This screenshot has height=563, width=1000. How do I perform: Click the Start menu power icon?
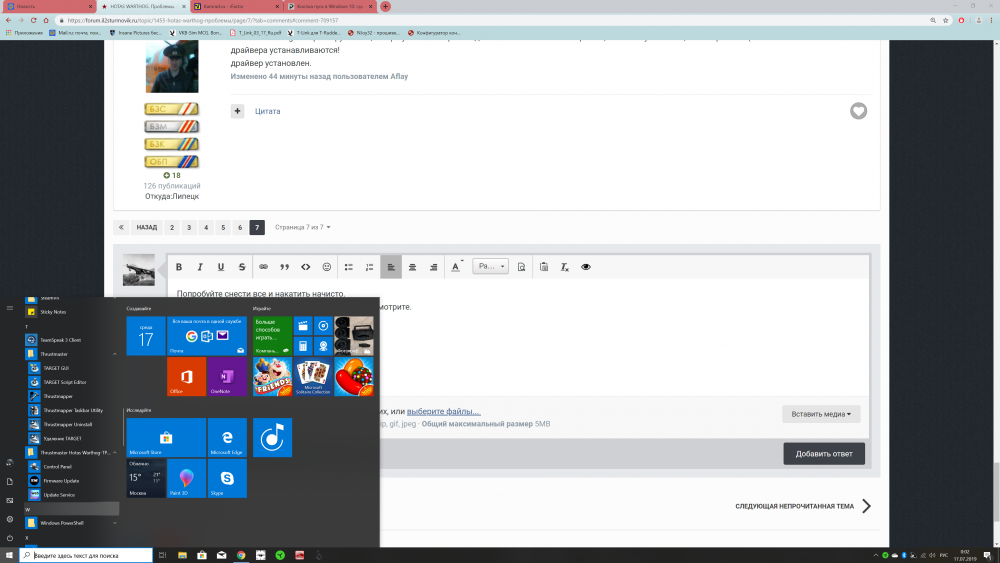tap(10, 538)
